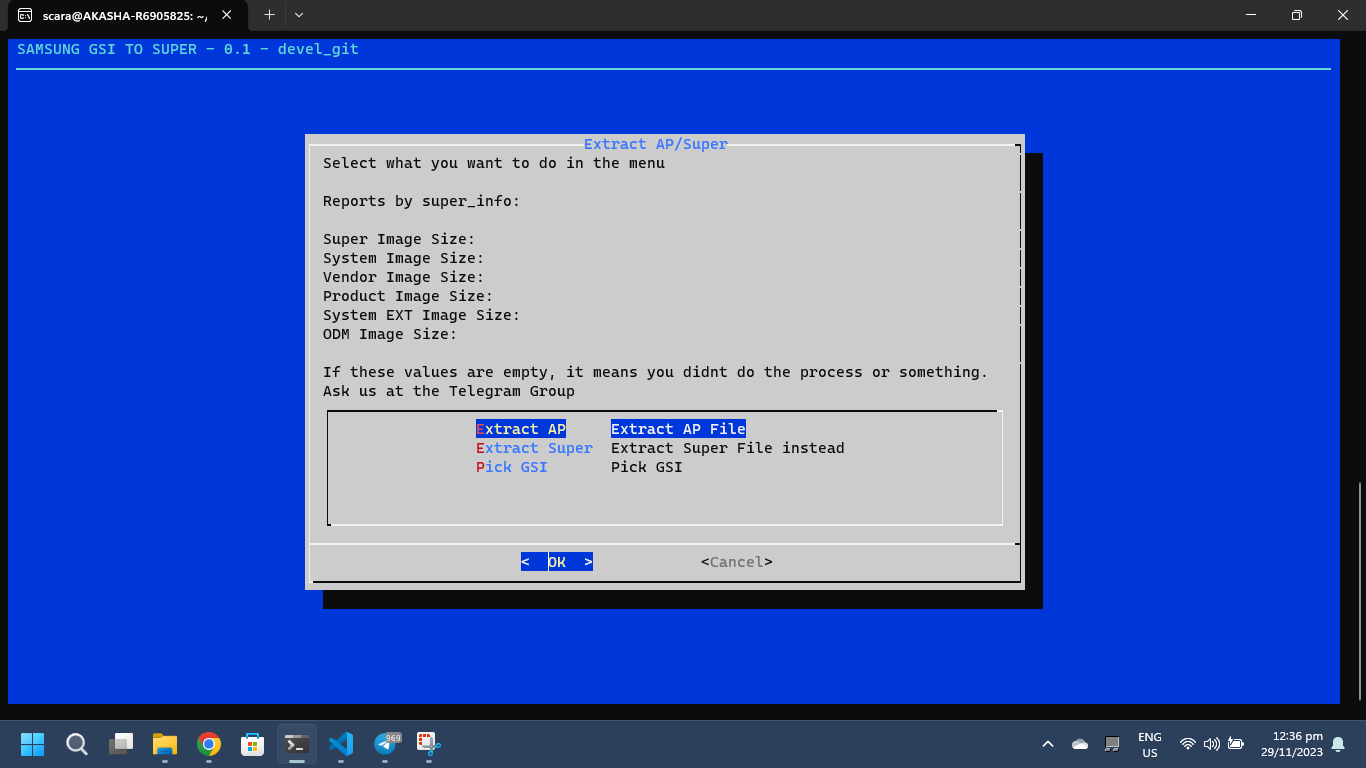Open notifications bell icon
This screenshot has width=1366, height=768.
[1338, 744]
